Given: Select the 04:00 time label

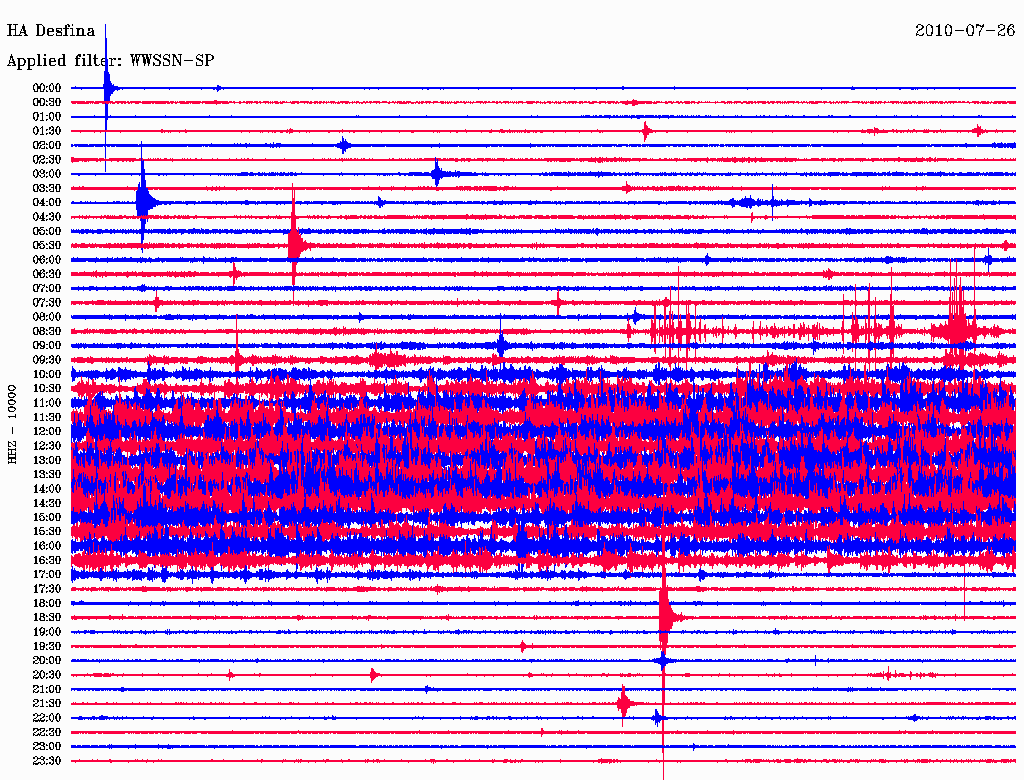Looking at the screenshot, I should 47,203.
